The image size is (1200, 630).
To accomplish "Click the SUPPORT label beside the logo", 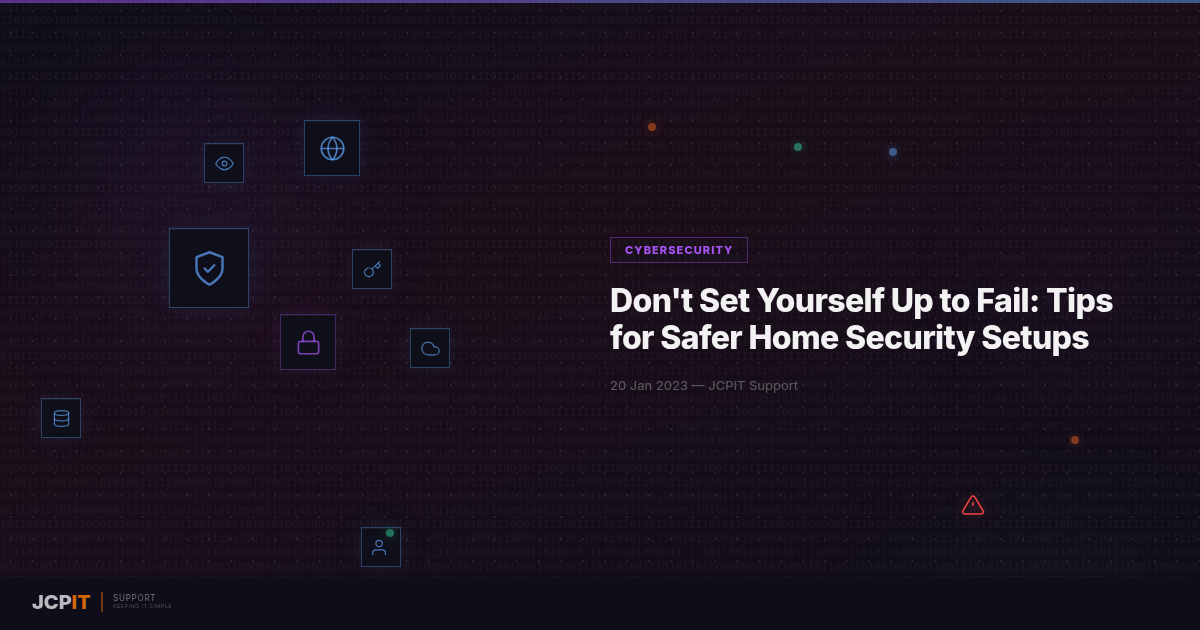I will (x=134, y=598).
